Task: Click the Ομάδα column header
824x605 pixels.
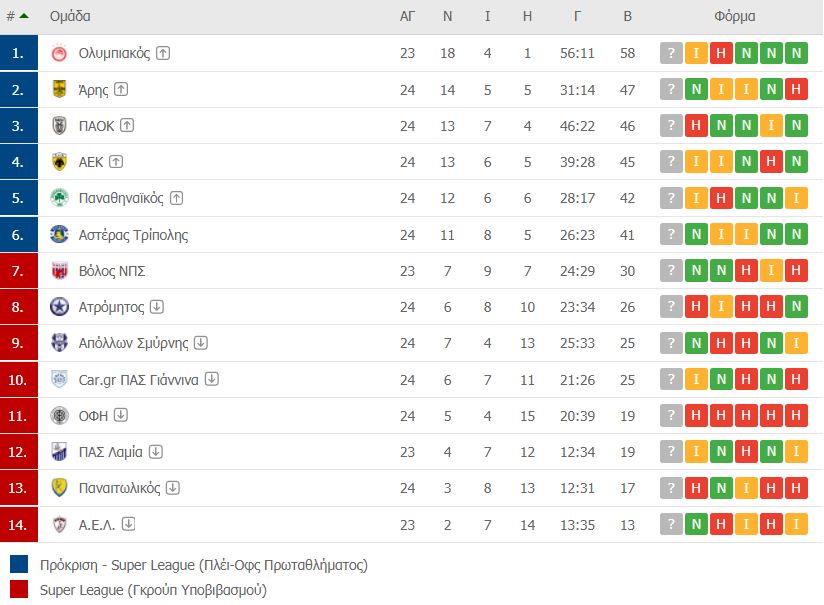Action: pos(70,16)
